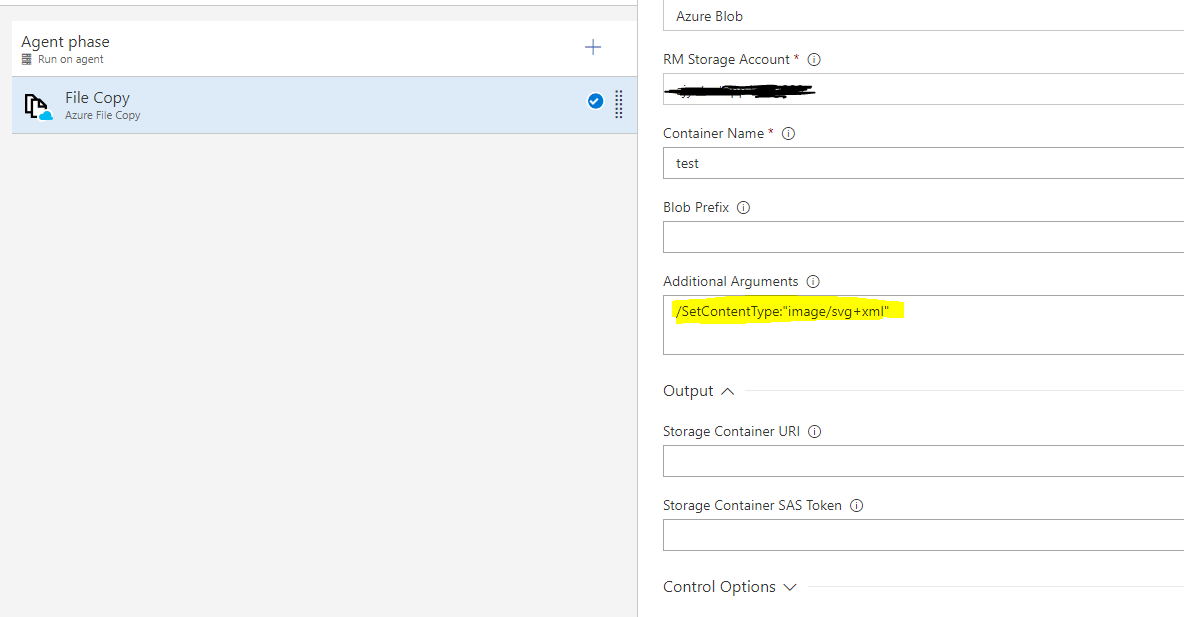Show info for Storage Container SAS Token

856,506
